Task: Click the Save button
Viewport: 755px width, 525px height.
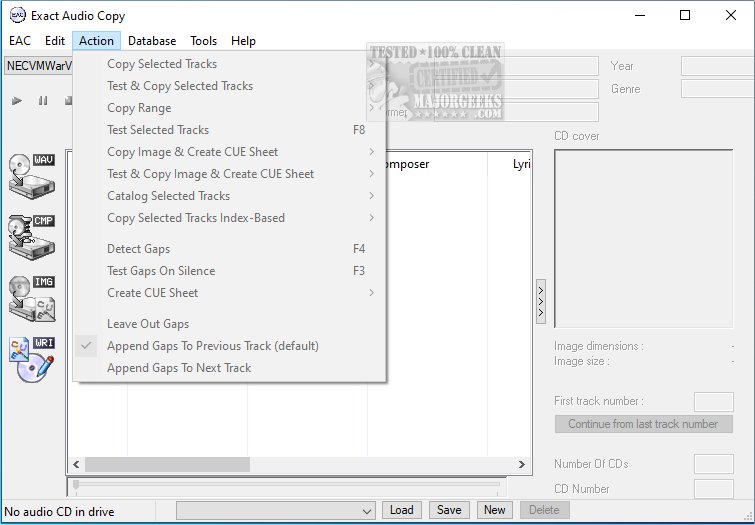Action: (x=449, y=510)
